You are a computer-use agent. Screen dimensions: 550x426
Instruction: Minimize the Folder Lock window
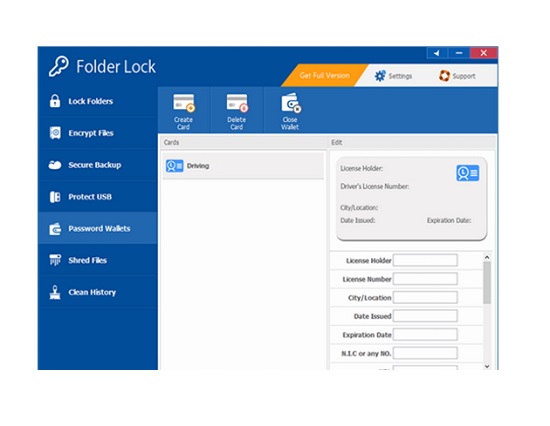tap(459, 53)
